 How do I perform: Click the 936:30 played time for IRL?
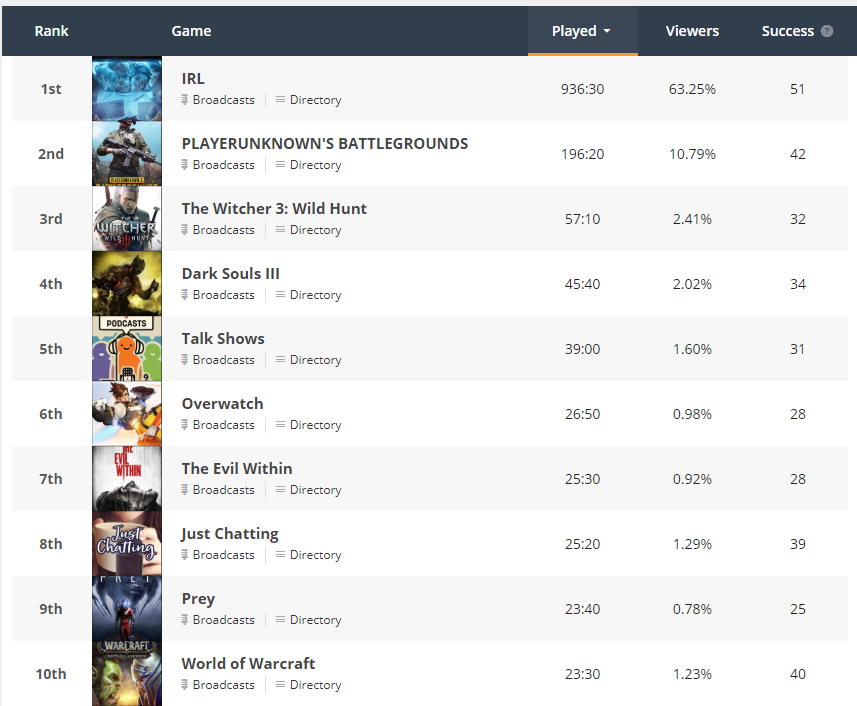[x=583, y=89]
